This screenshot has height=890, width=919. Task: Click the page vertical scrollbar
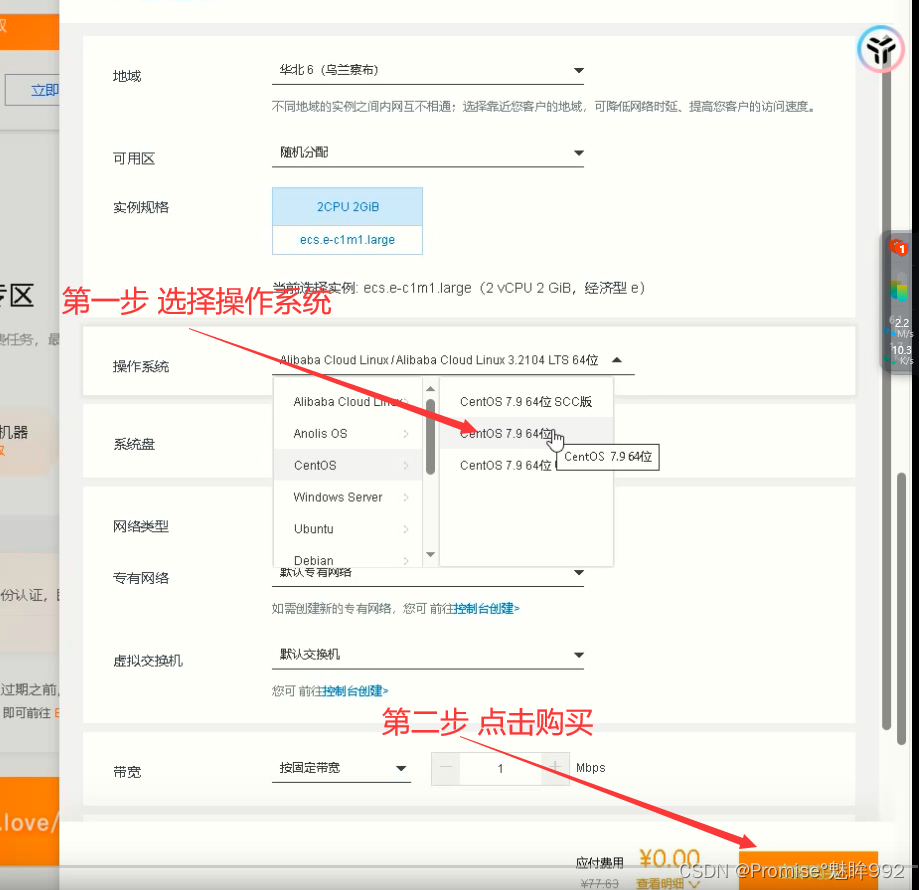[903, 608]
